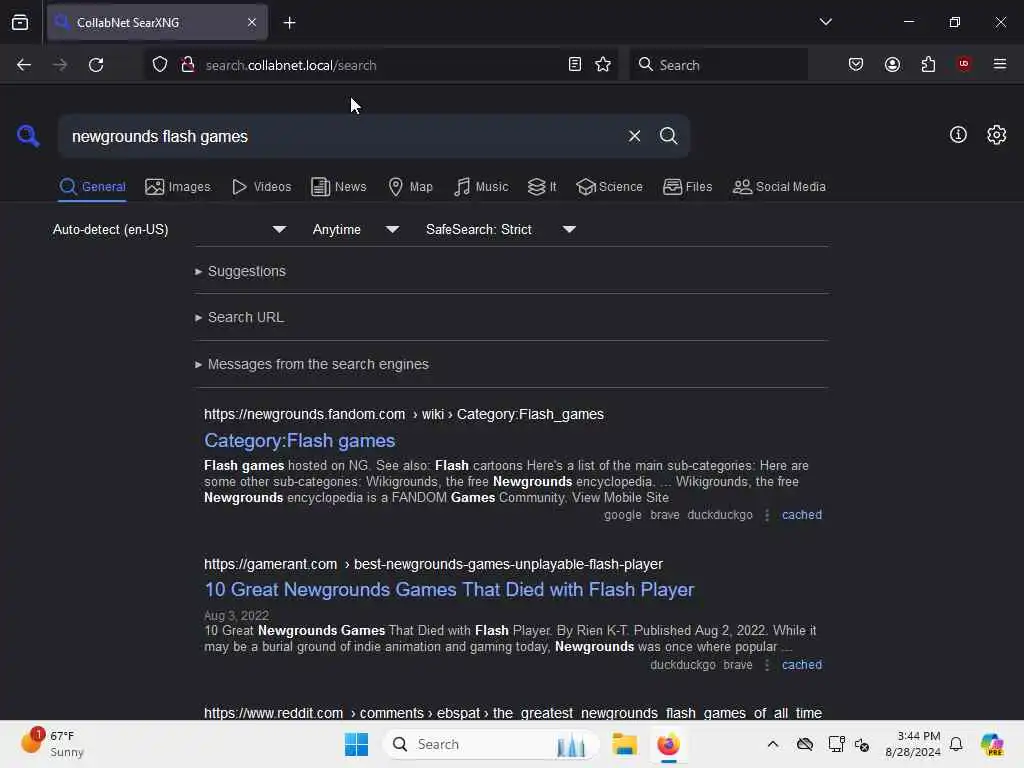List all tabs dropdown arrow

825,22
